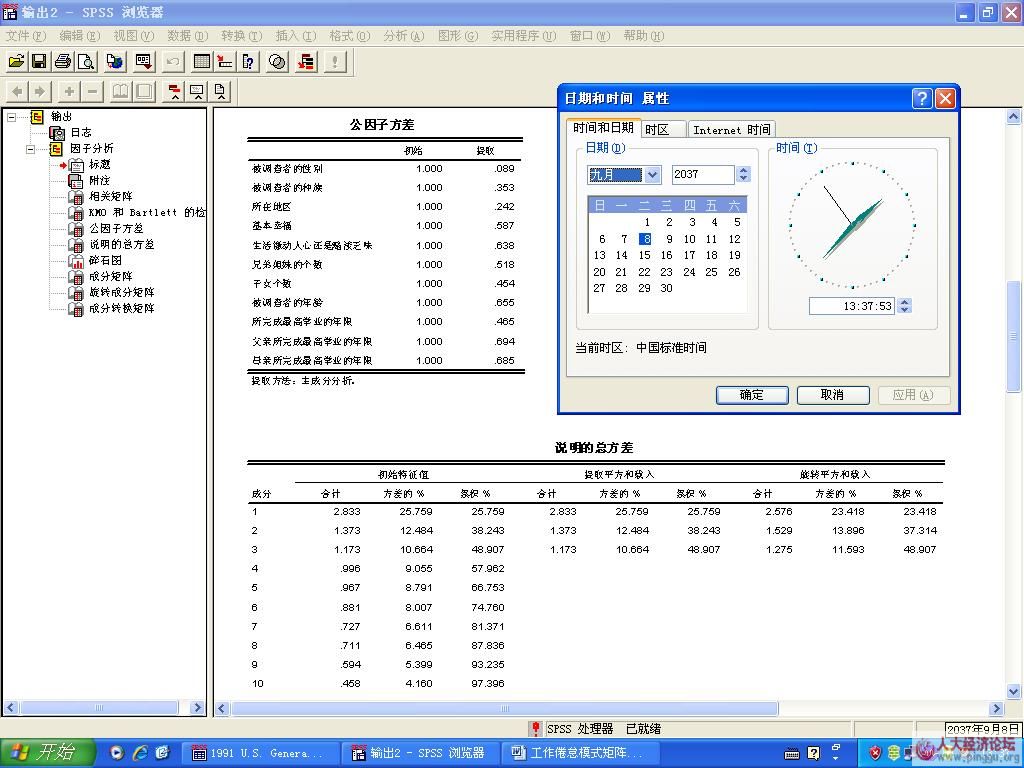
Task: Click the Use Sets overlapping circles icon
Action: point(278,62)
